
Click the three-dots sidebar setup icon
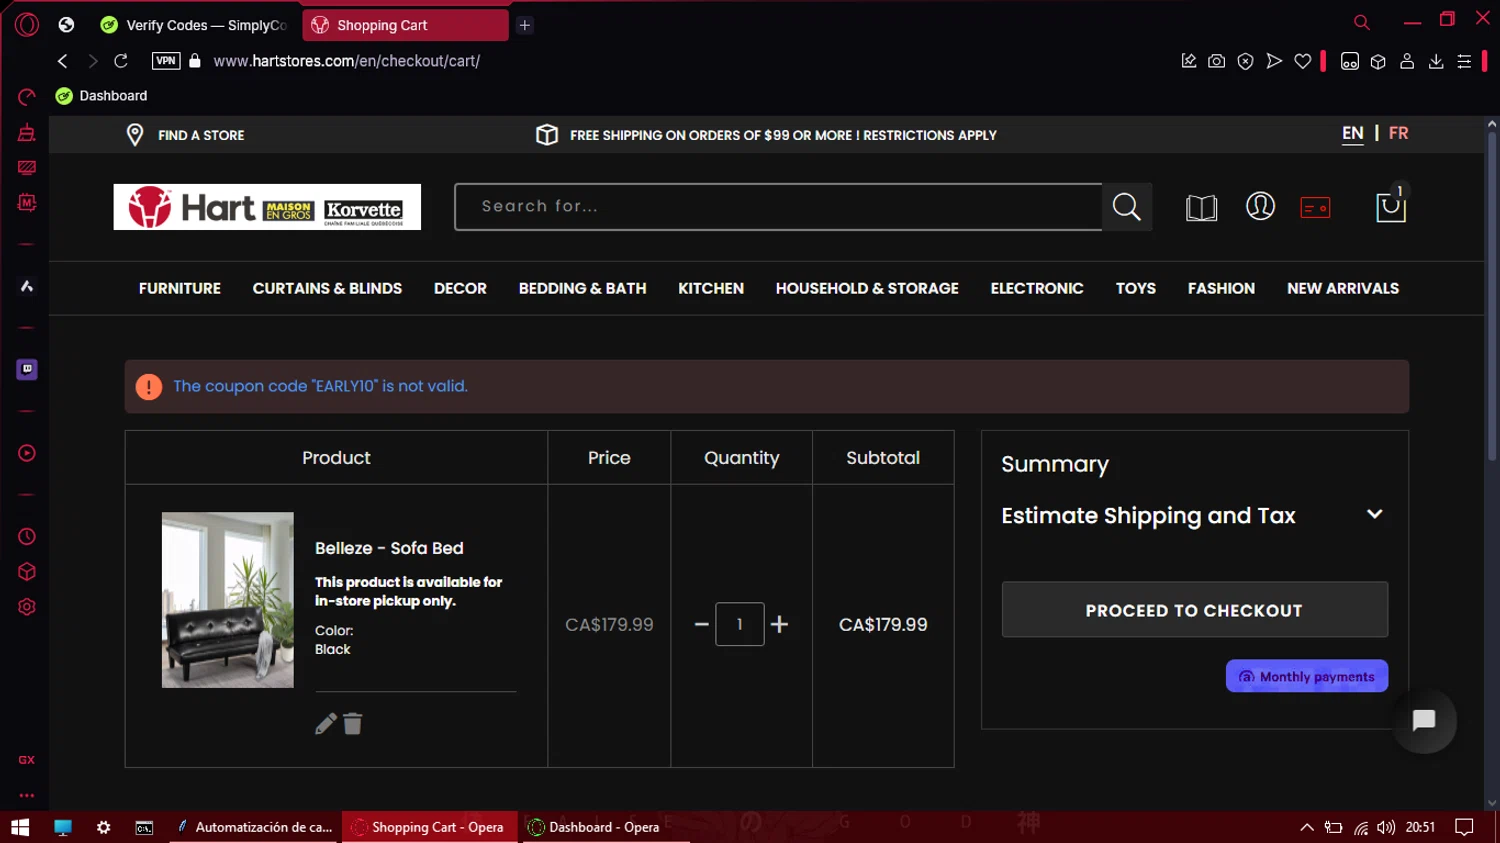point(27,796)
